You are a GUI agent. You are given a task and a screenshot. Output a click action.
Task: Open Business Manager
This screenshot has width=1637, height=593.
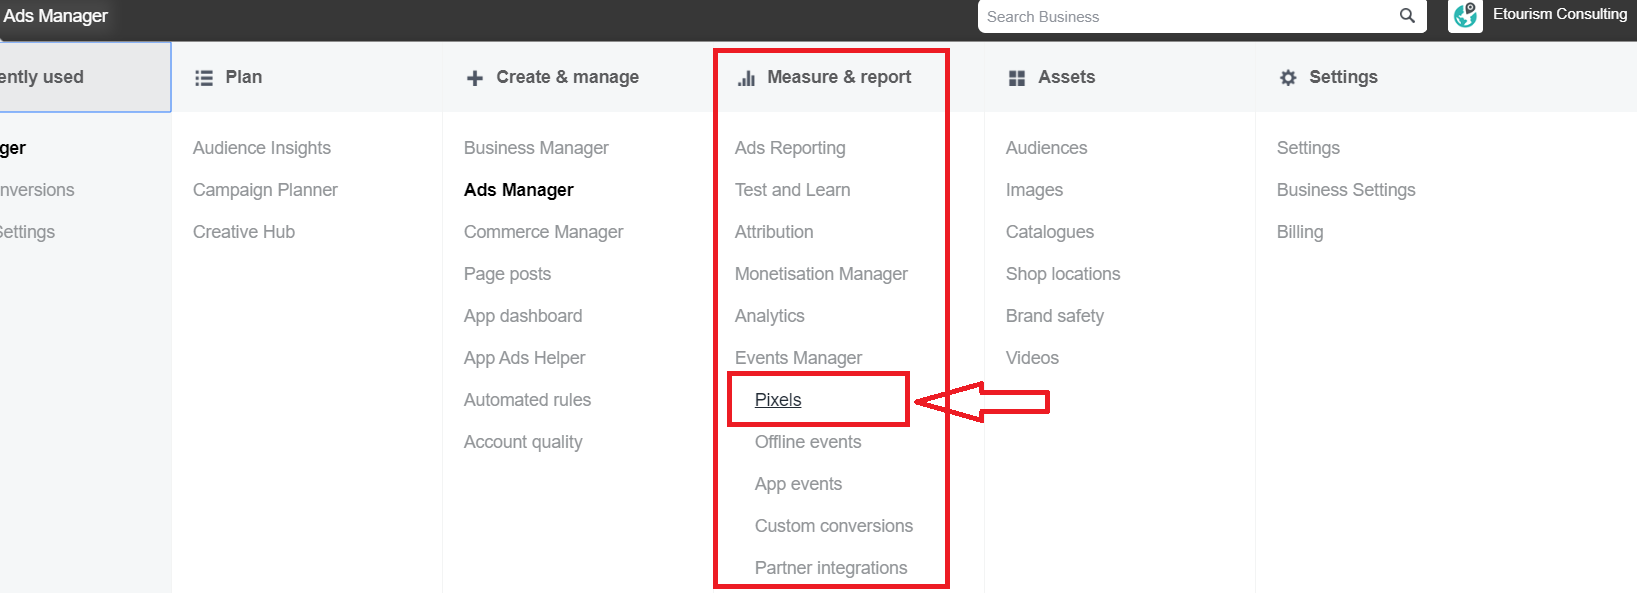click(x=536, y=148)
